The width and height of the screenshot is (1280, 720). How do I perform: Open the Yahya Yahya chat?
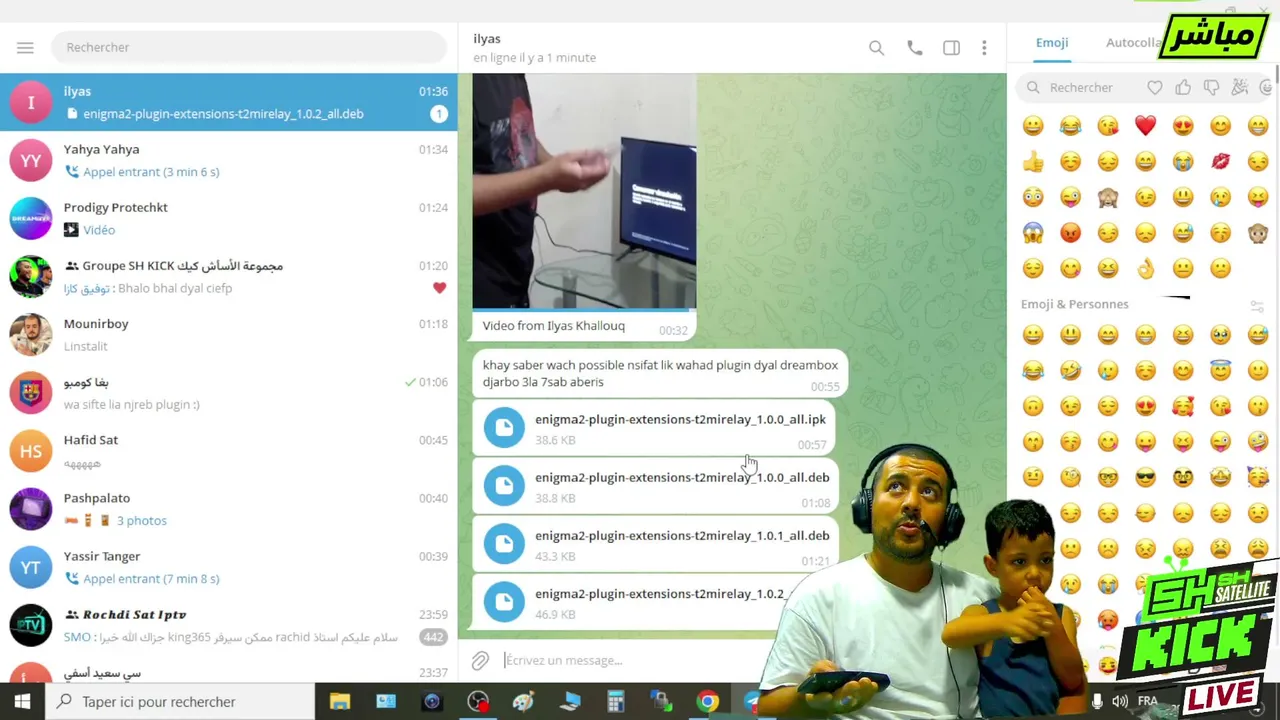coord(228,160)
